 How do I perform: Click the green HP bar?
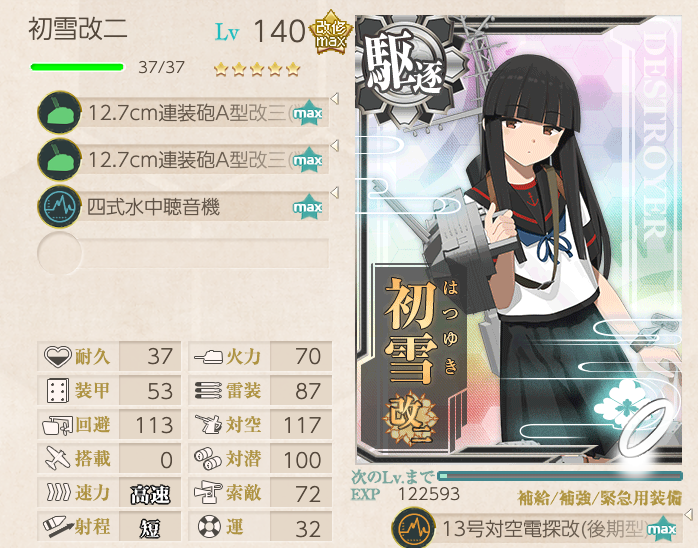pos(77,67)
